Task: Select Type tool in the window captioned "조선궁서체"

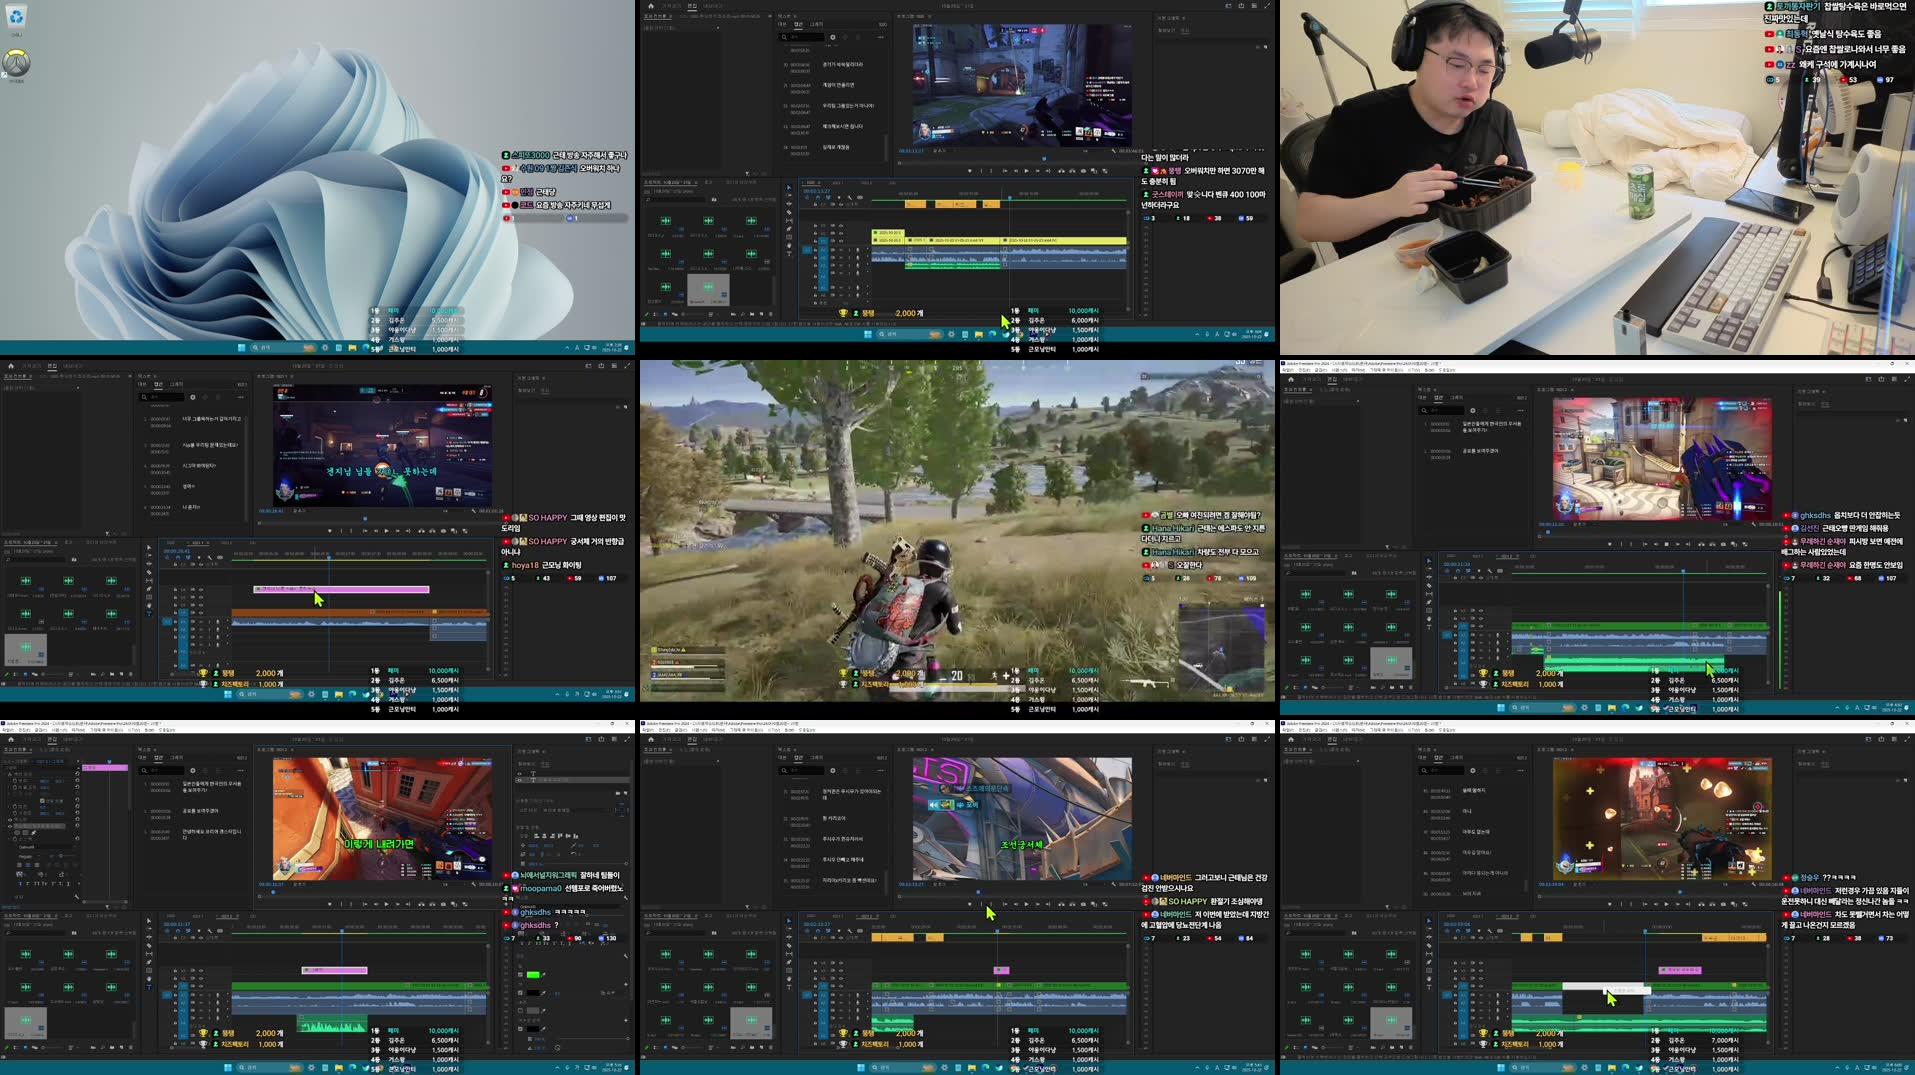Action: pos(789,987)
